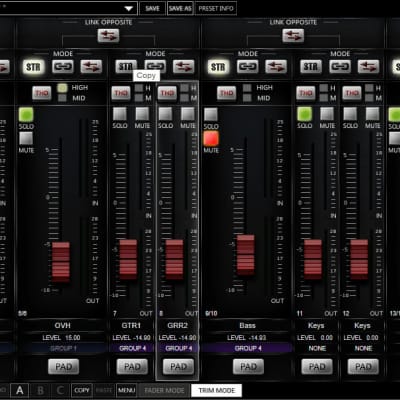This screenshot has width=400, height=400.
Task: Select STR mode above GTR1 and GRR2 channels
Action: (126, 67)
